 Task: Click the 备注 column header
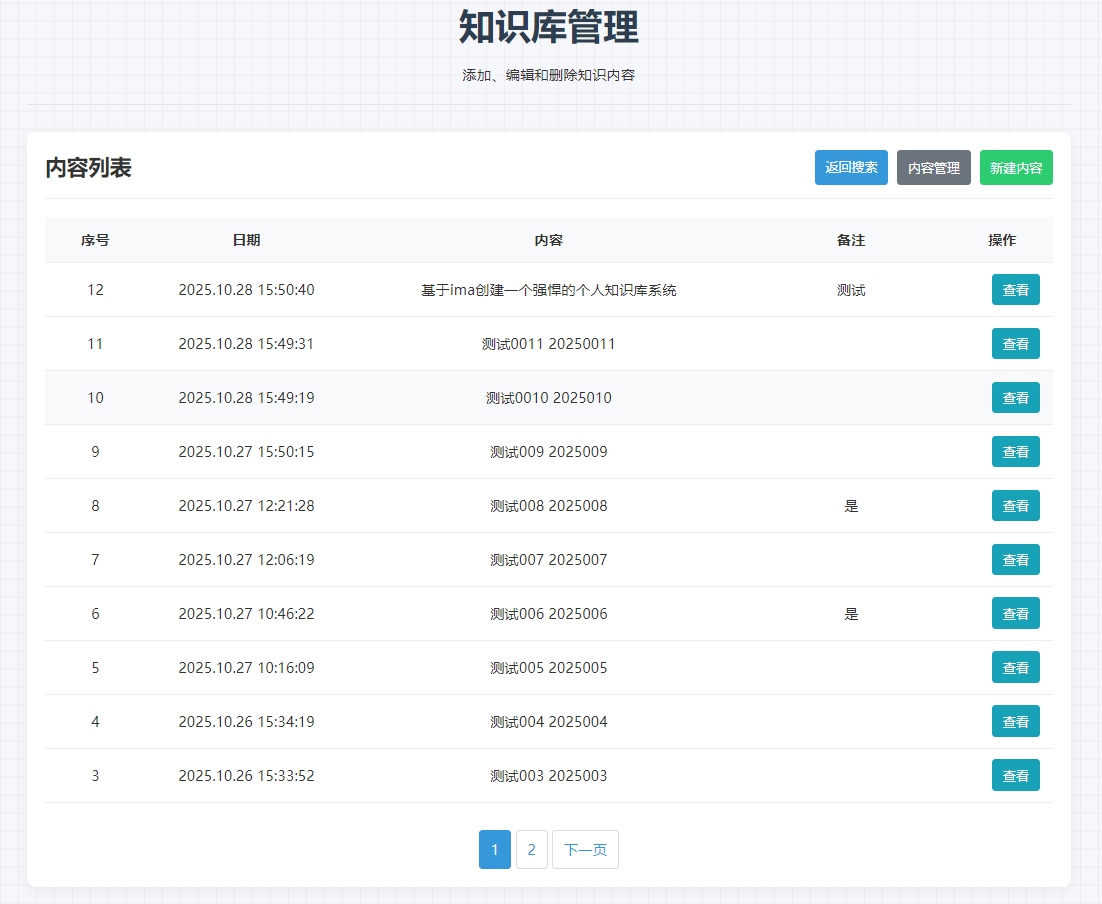pos(851,240)
